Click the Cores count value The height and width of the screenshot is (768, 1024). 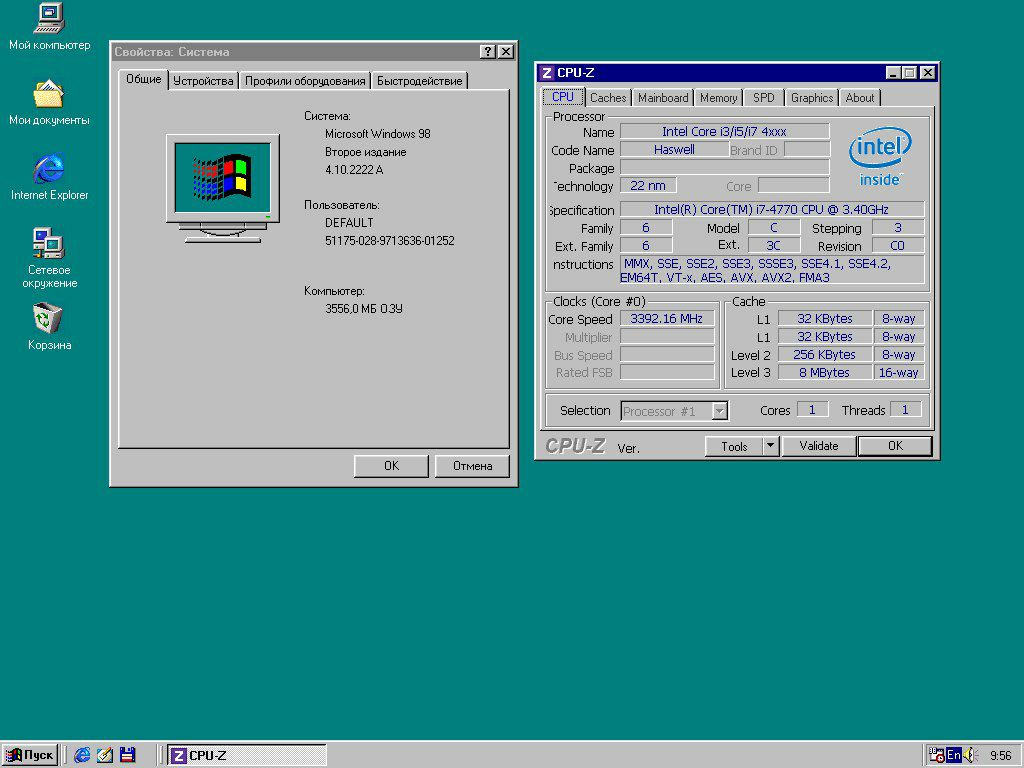(x=812, y=409)
